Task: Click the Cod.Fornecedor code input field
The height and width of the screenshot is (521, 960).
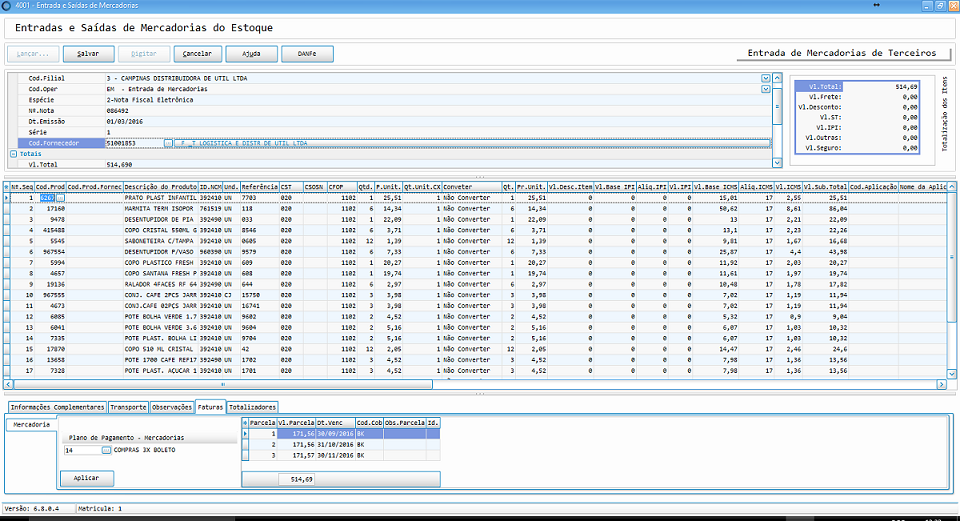Action: tap(134, 143)
